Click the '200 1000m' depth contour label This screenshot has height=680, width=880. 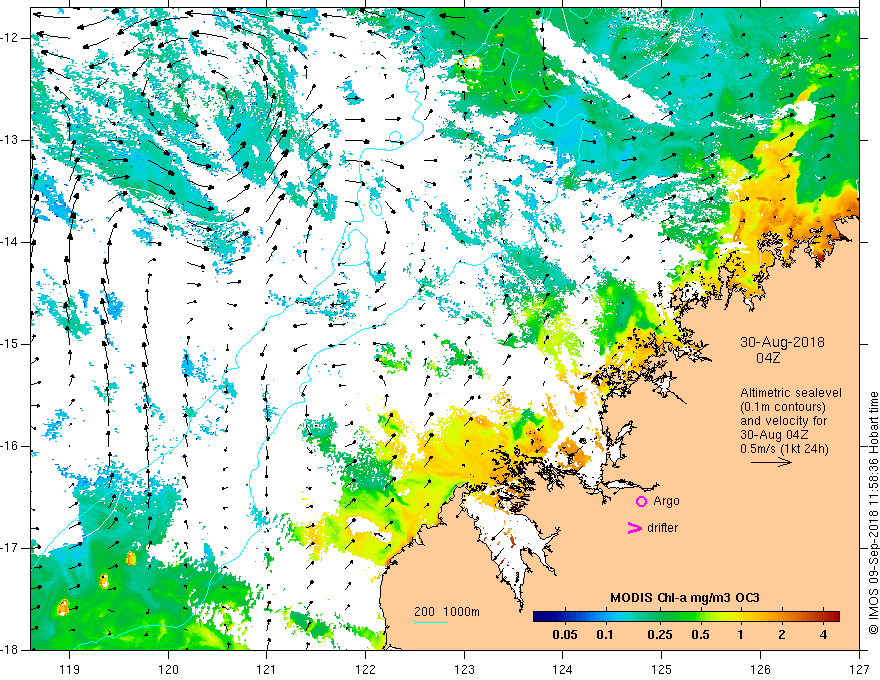(x=447, y=612)
